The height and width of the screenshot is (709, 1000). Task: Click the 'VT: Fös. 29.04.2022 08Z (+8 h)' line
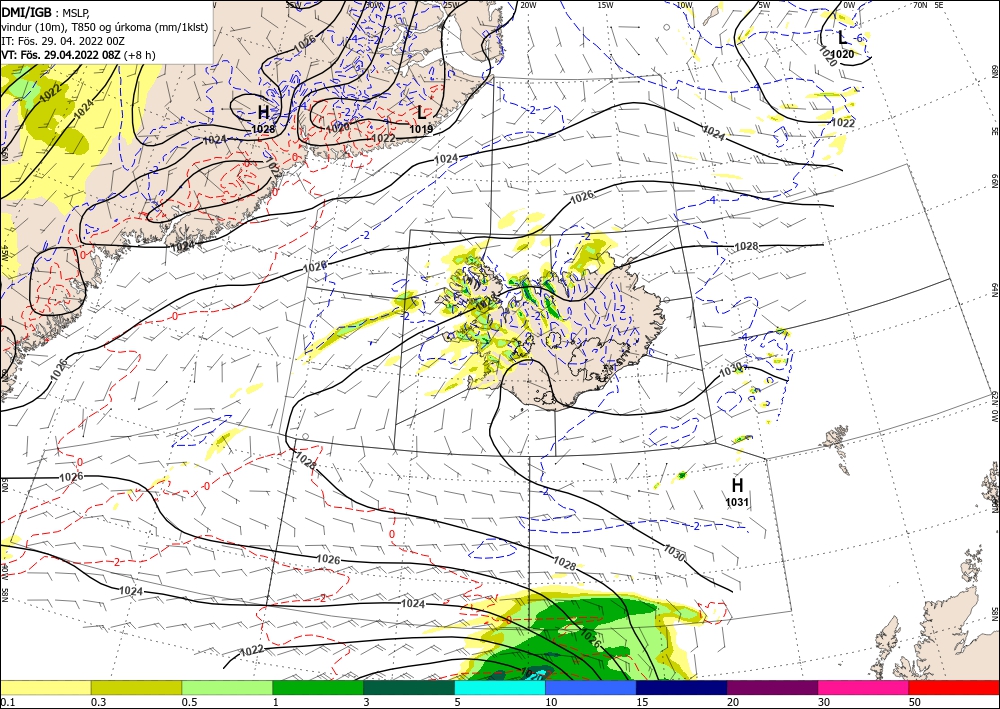point(78,55)
